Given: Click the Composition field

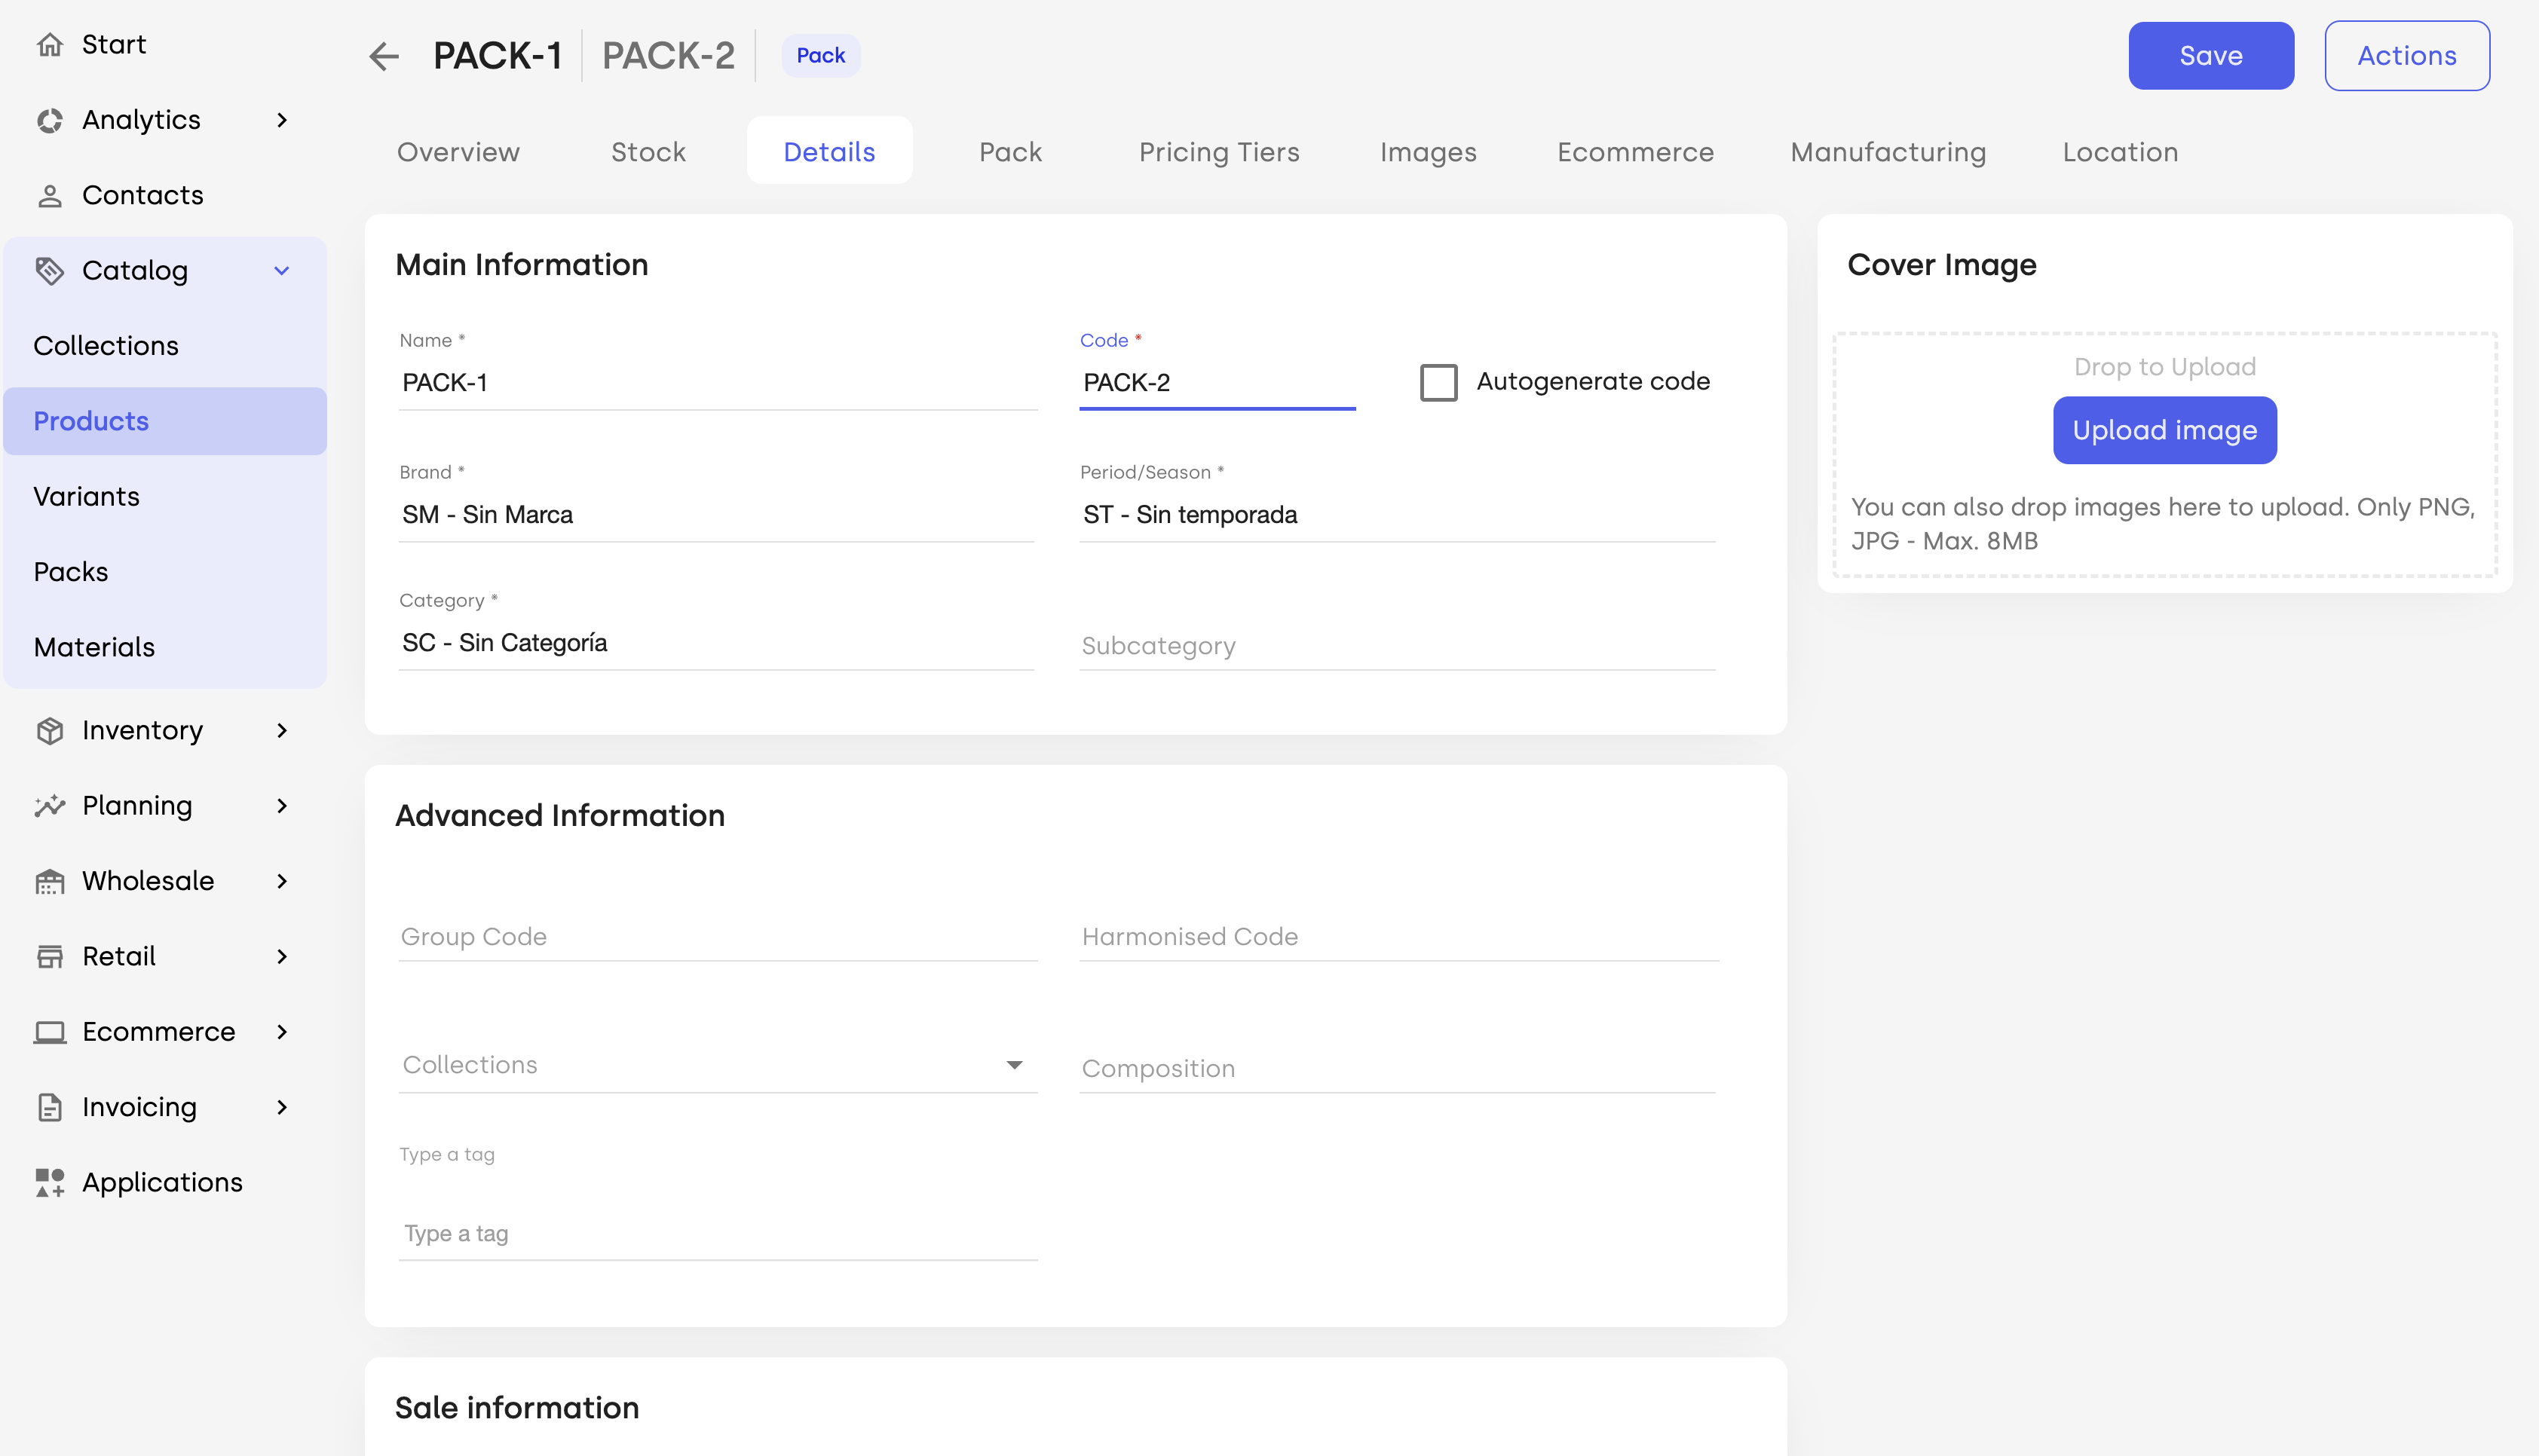Looking at the screenshot, I should pos(1398,1069).
